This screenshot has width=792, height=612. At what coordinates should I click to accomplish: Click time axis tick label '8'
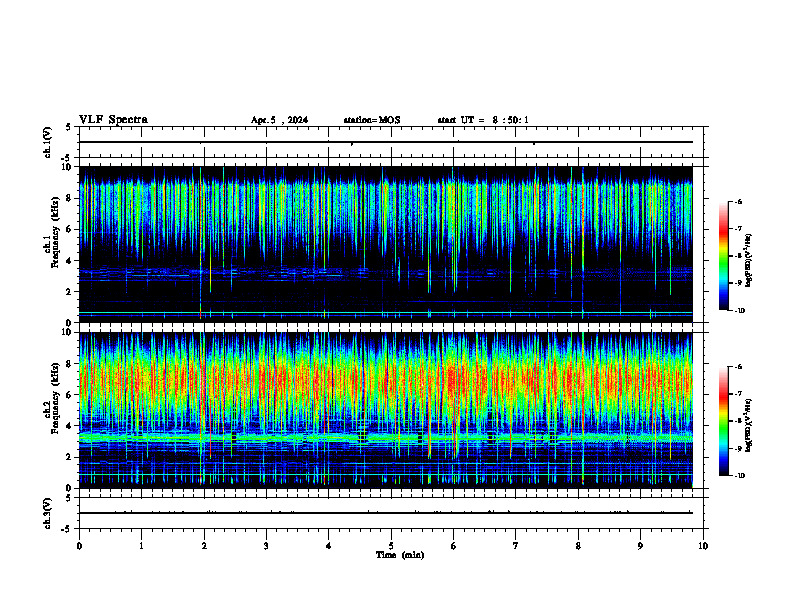[x=578, y=546]
